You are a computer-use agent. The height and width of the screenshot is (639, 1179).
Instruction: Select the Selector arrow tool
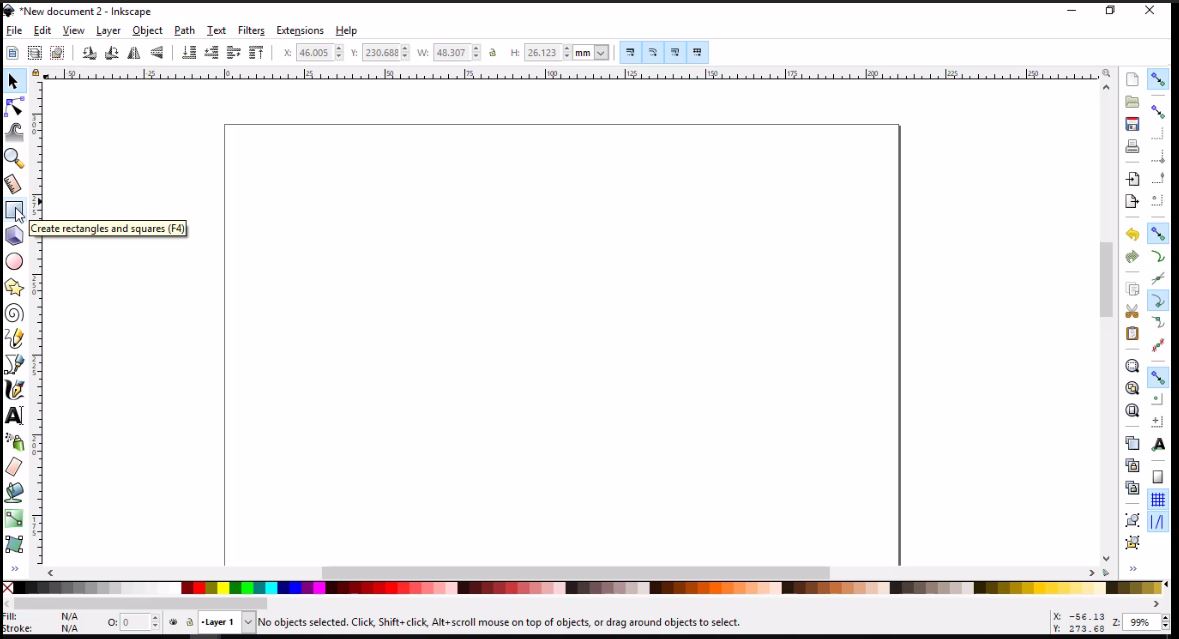(13, 81)
